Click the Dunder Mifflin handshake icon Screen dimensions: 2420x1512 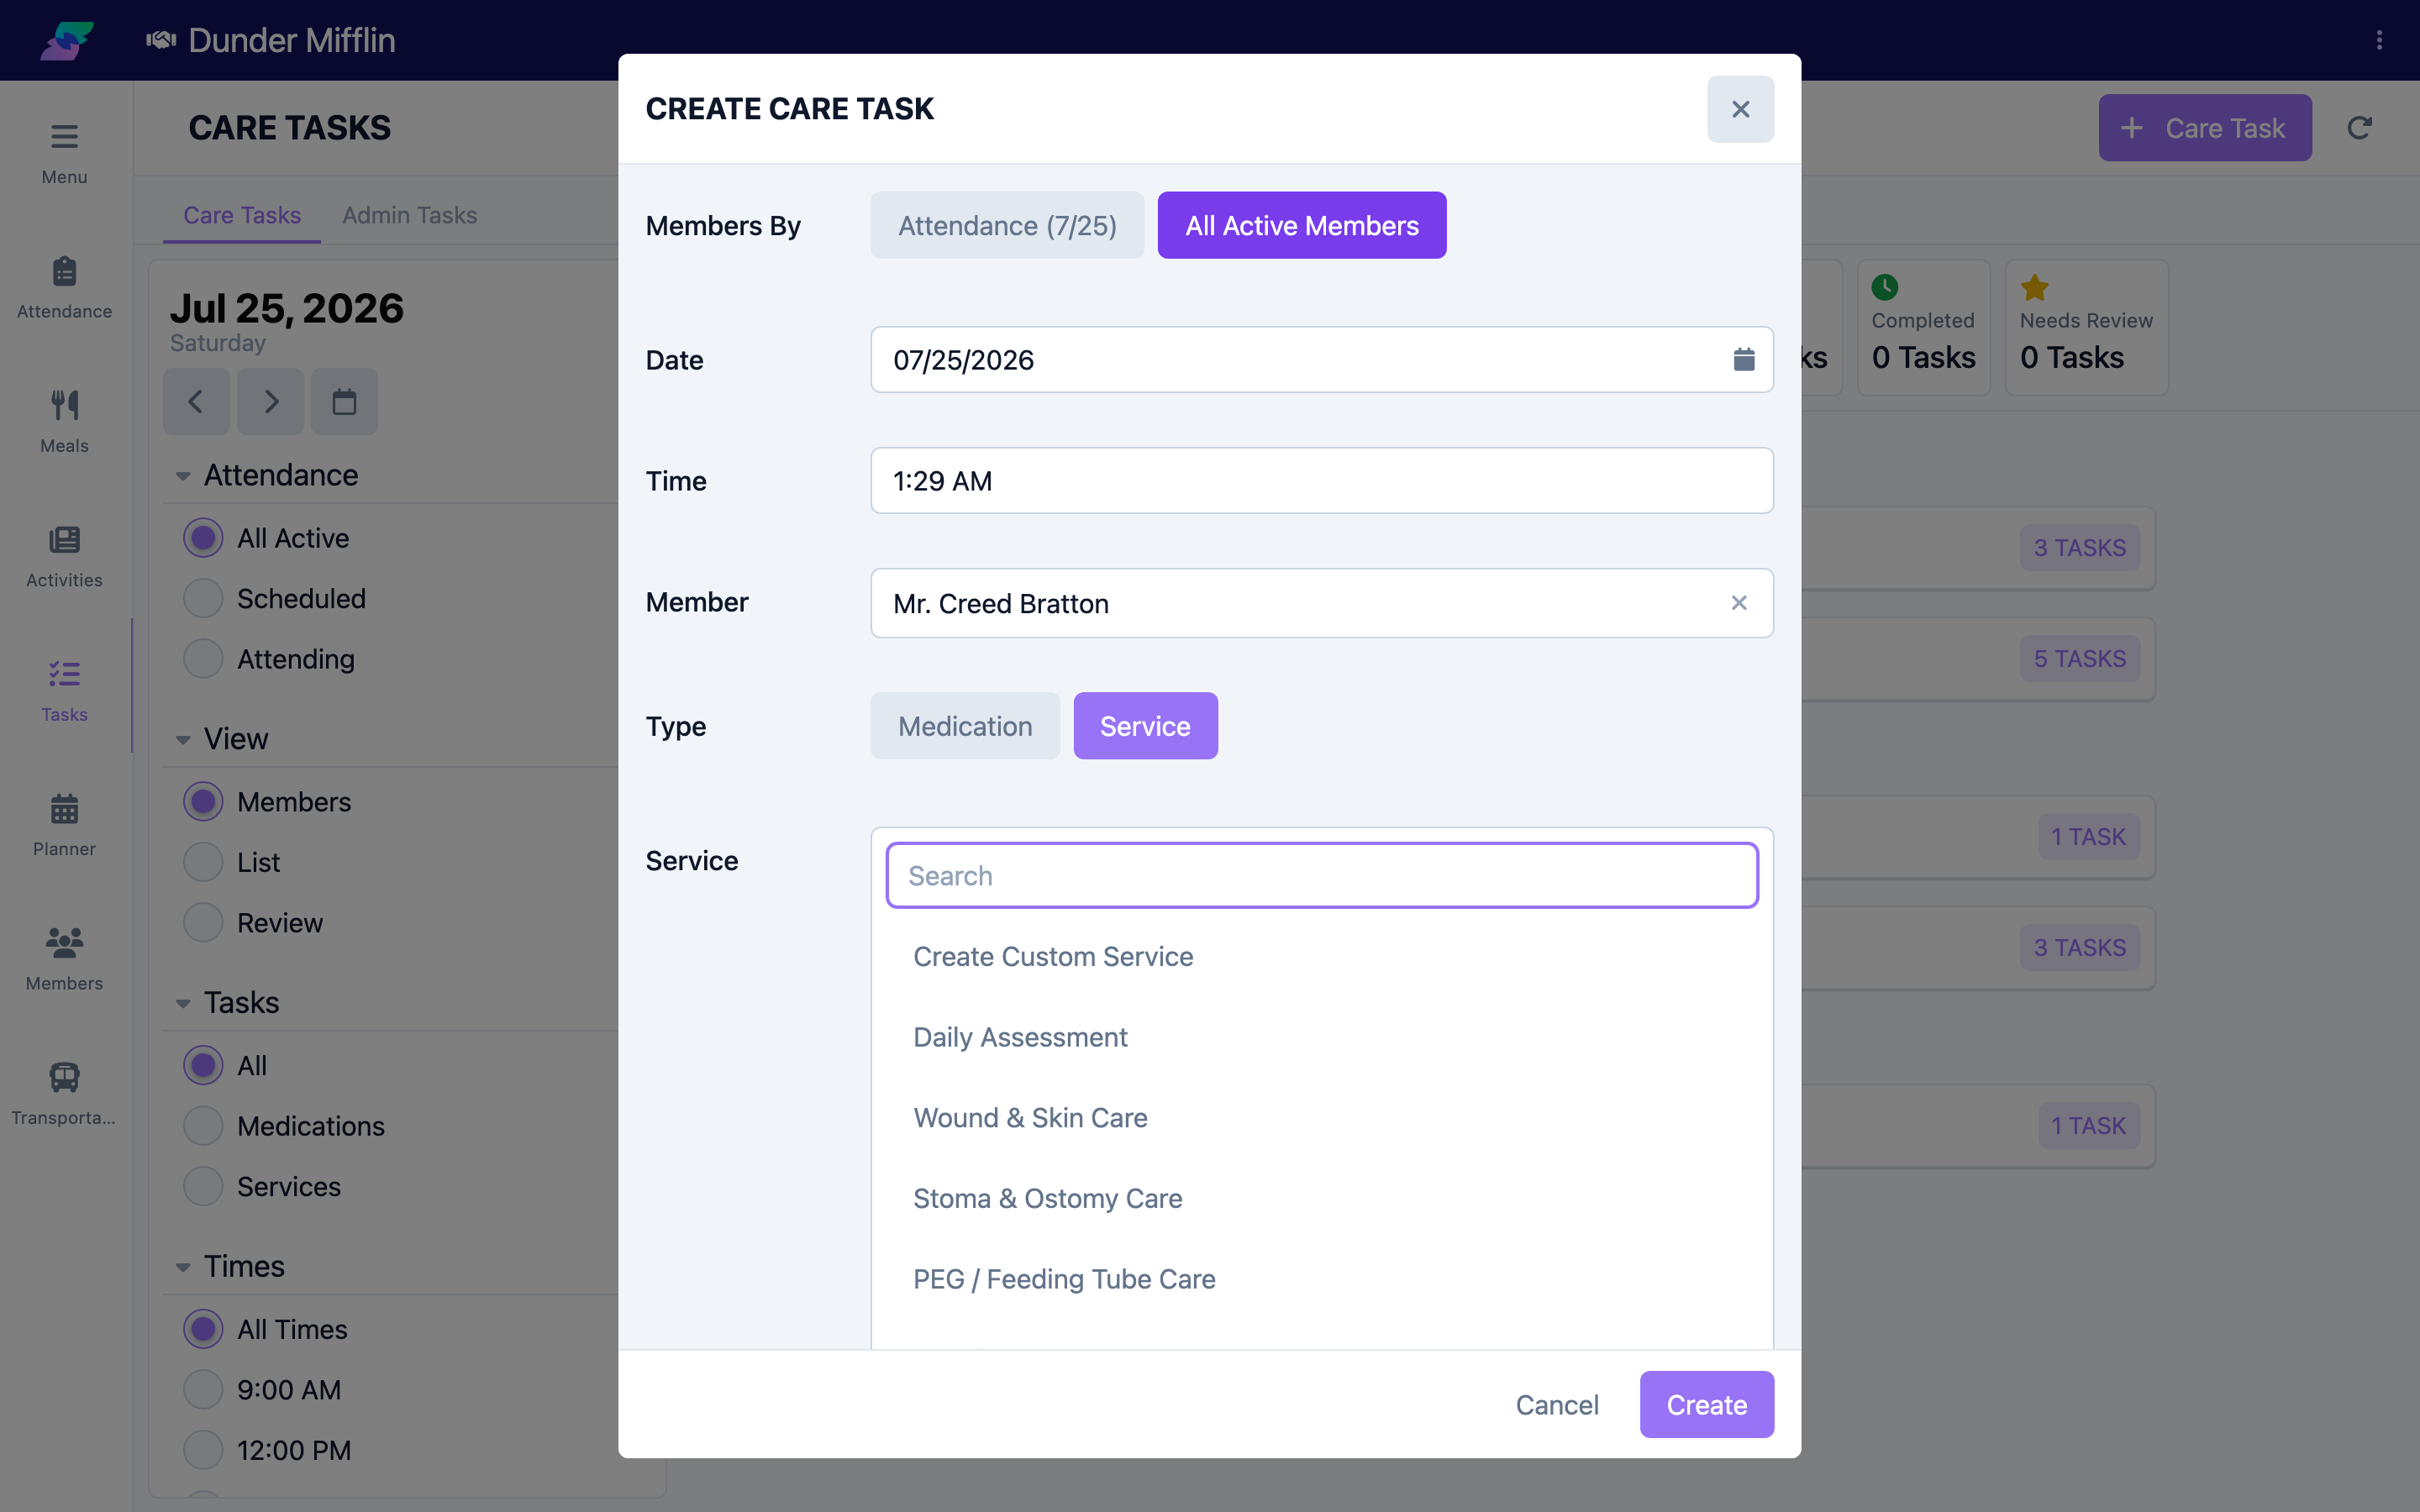pos(161,40)
